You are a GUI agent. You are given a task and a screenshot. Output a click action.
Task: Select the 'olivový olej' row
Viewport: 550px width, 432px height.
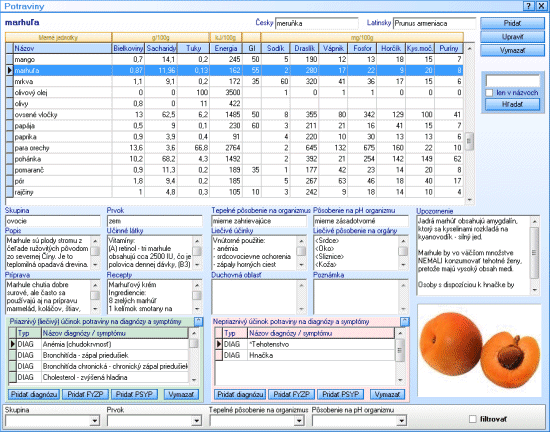tap(234, 93)
